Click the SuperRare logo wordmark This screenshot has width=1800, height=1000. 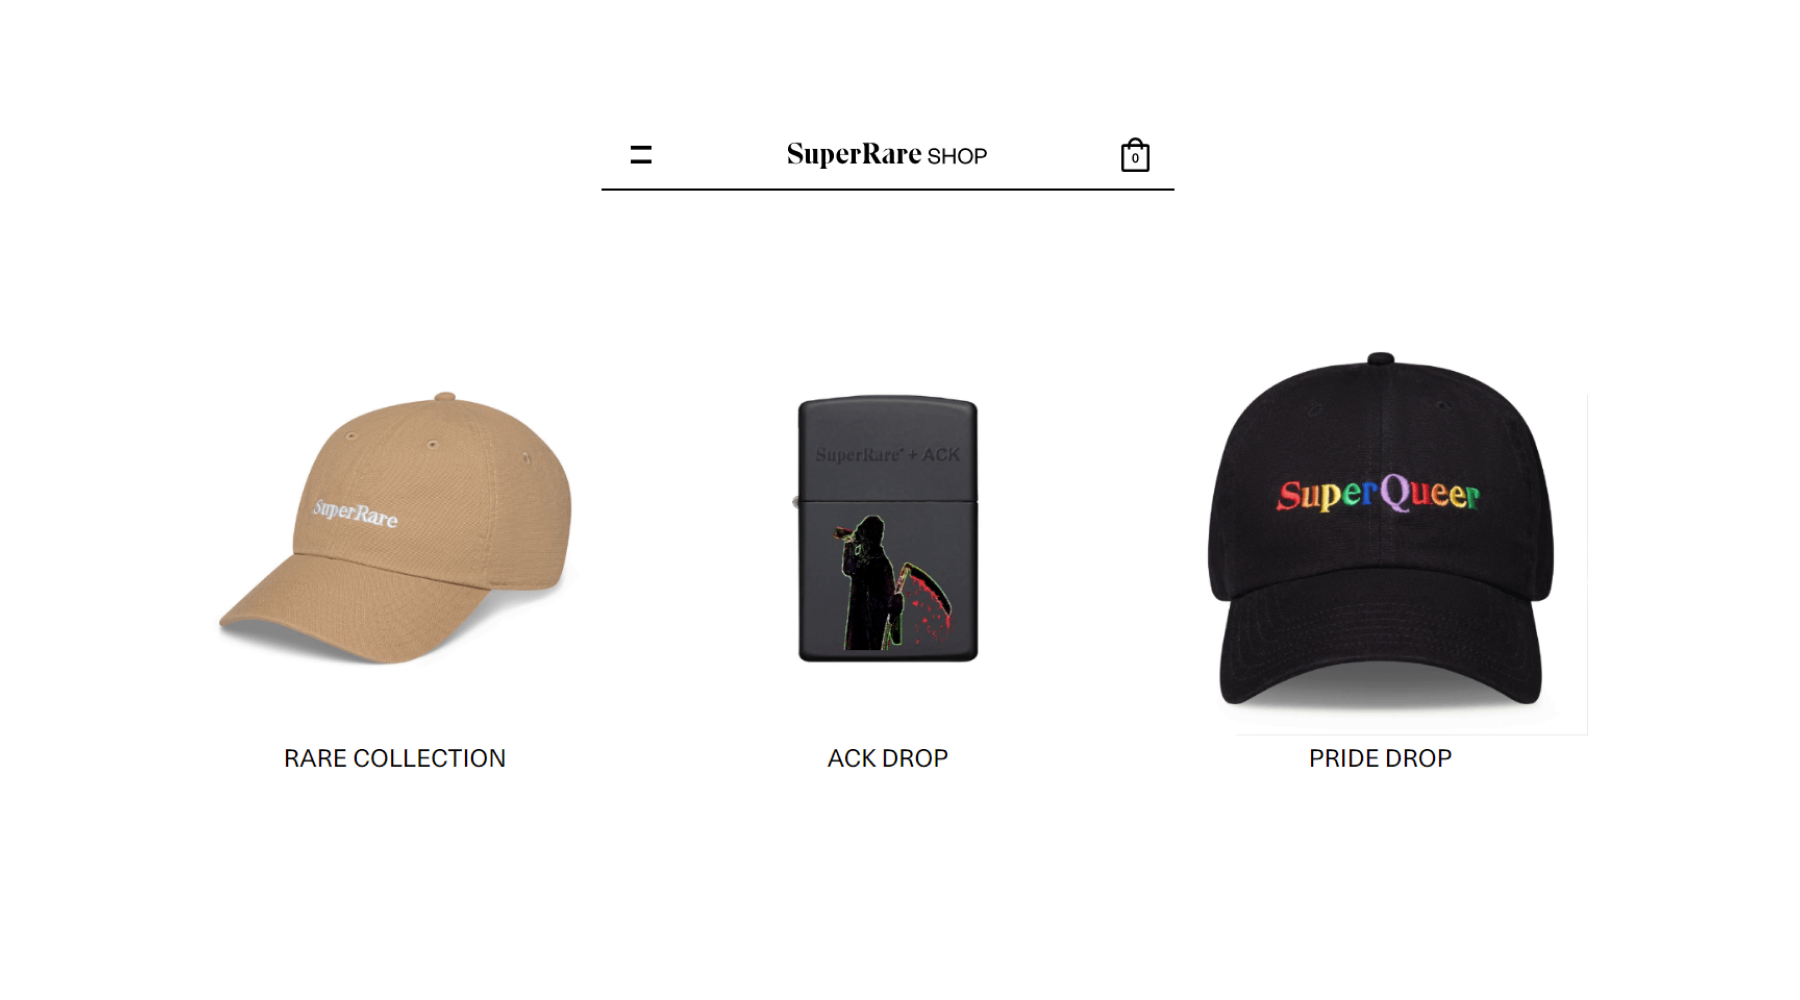[x=854, y=154]
